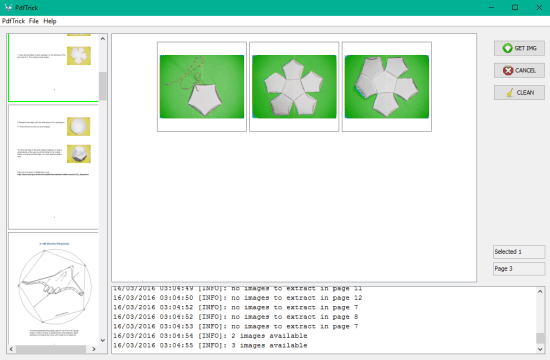Click log line '3 images available'
The height and width of the screenshot is (360, 550).
click(x=210, y=345)
